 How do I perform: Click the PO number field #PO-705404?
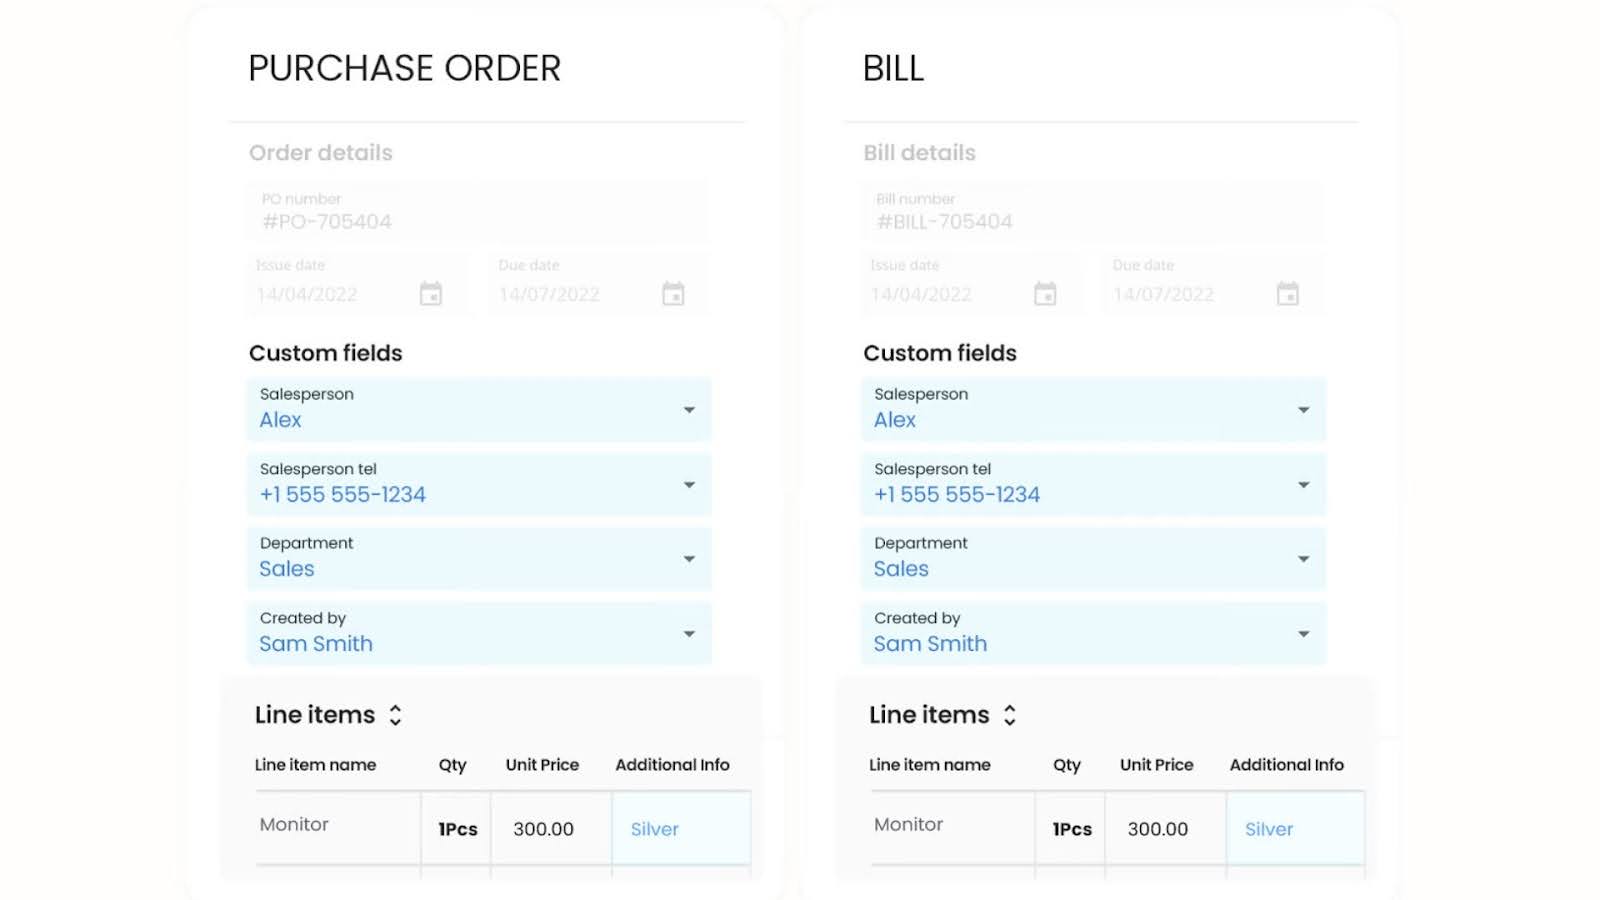point(476,212)
